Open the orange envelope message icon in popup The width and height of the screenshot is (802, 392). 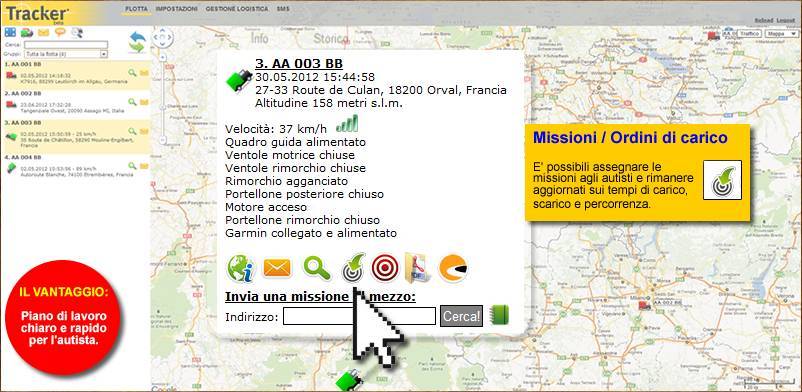[277, 268]
